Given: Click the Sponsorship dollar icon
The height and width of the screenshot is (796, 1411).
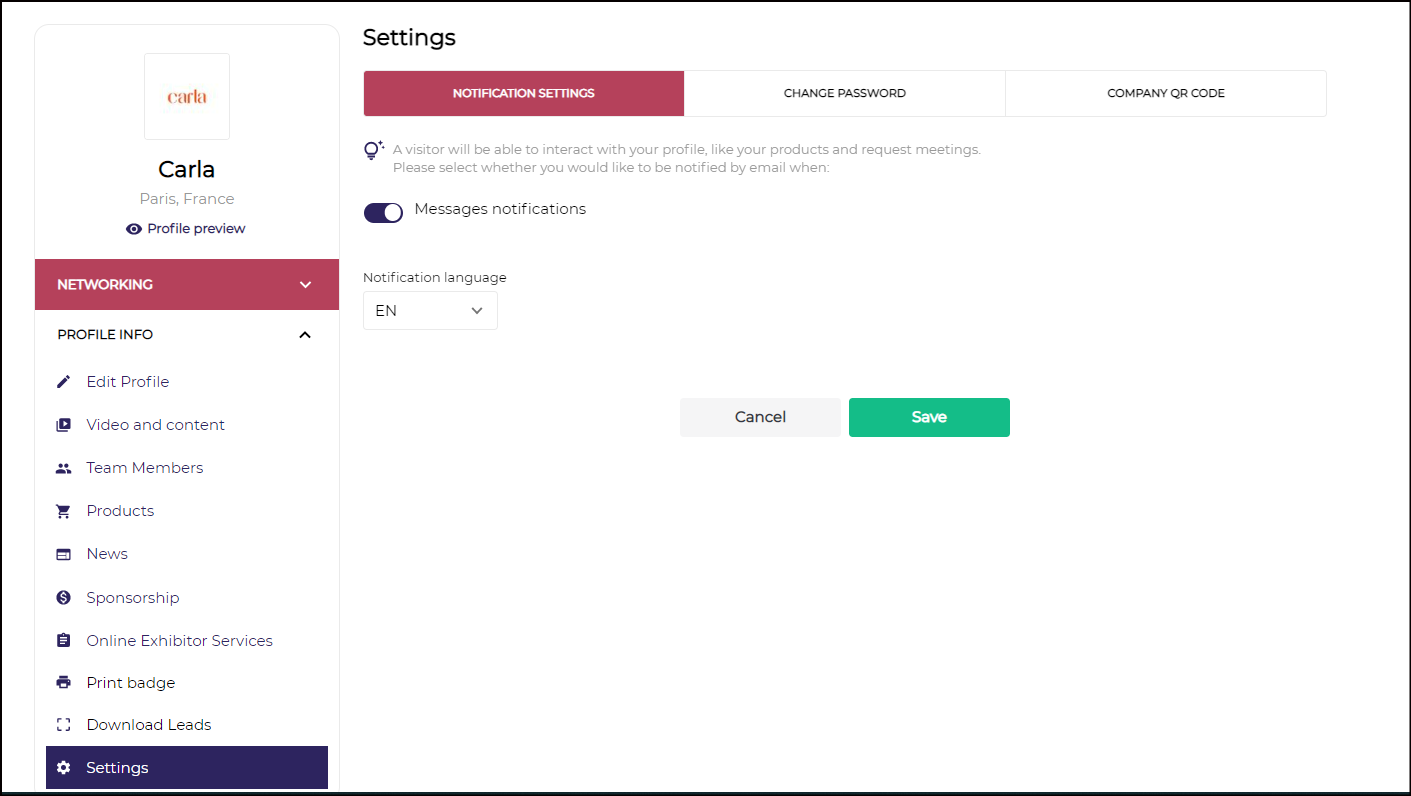Looking at the screenshot, I should (64, 598).
